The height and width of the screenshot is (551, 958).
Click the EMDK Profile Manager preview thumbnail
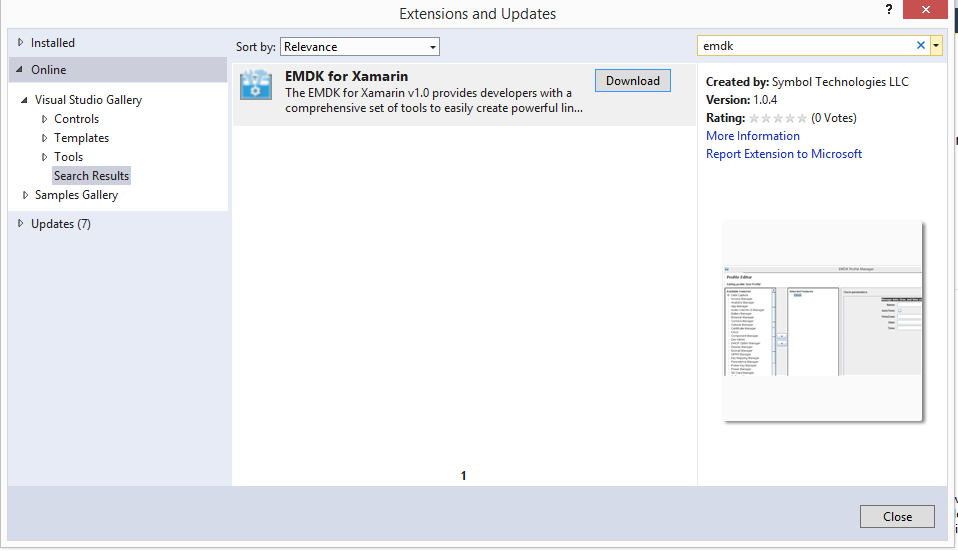822,321
